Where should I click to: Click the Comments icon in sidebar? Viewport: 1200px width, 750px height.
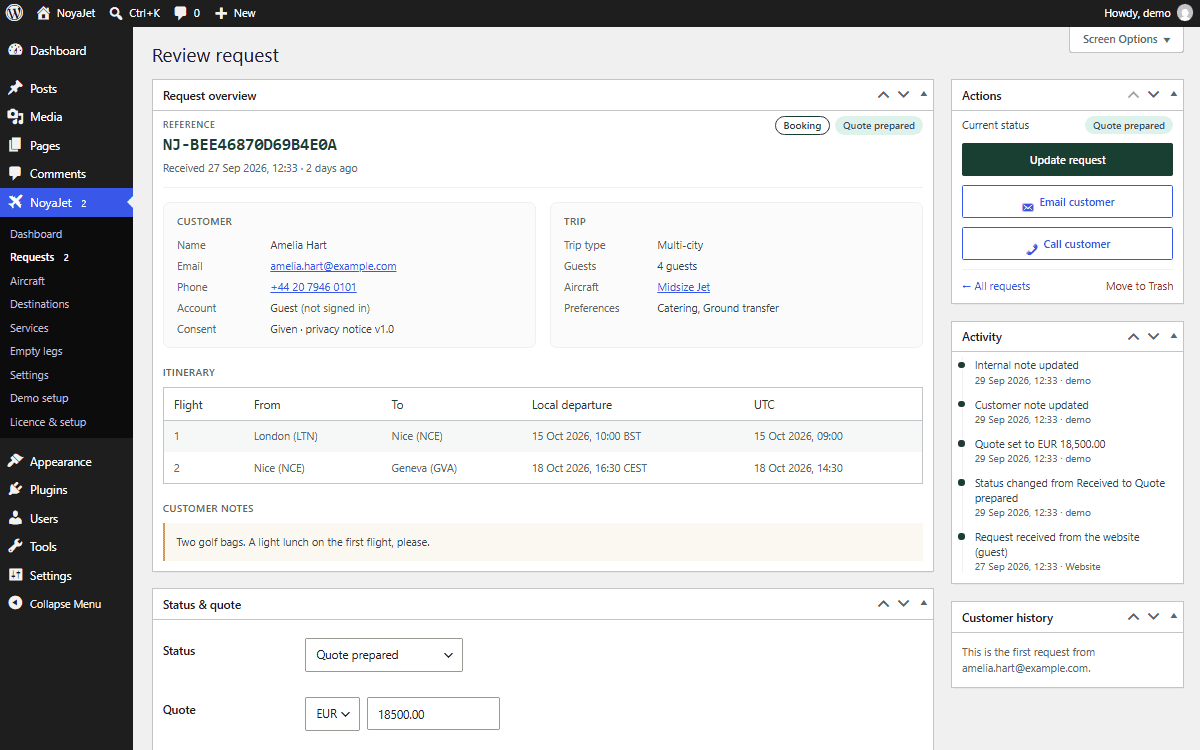tap(15, 174)
